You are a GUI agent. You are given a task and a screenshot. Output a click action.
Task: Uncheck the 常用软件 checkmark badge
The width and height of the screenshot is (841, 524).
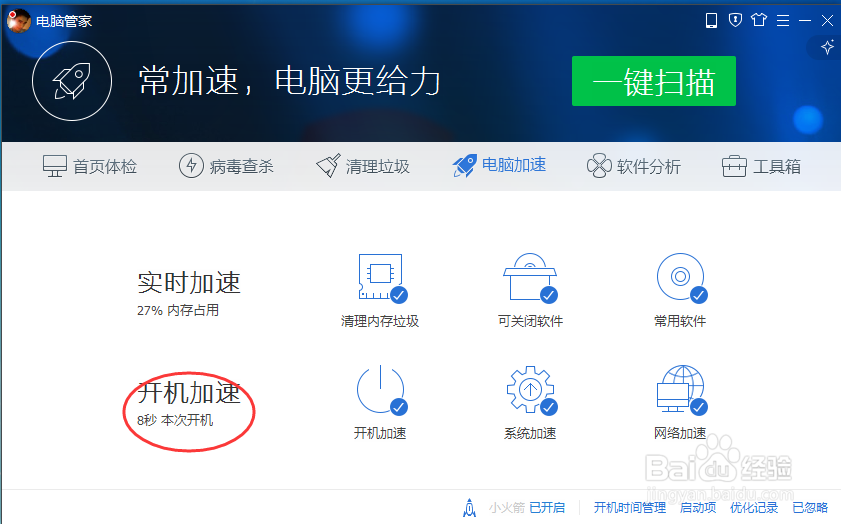(698, 295)
